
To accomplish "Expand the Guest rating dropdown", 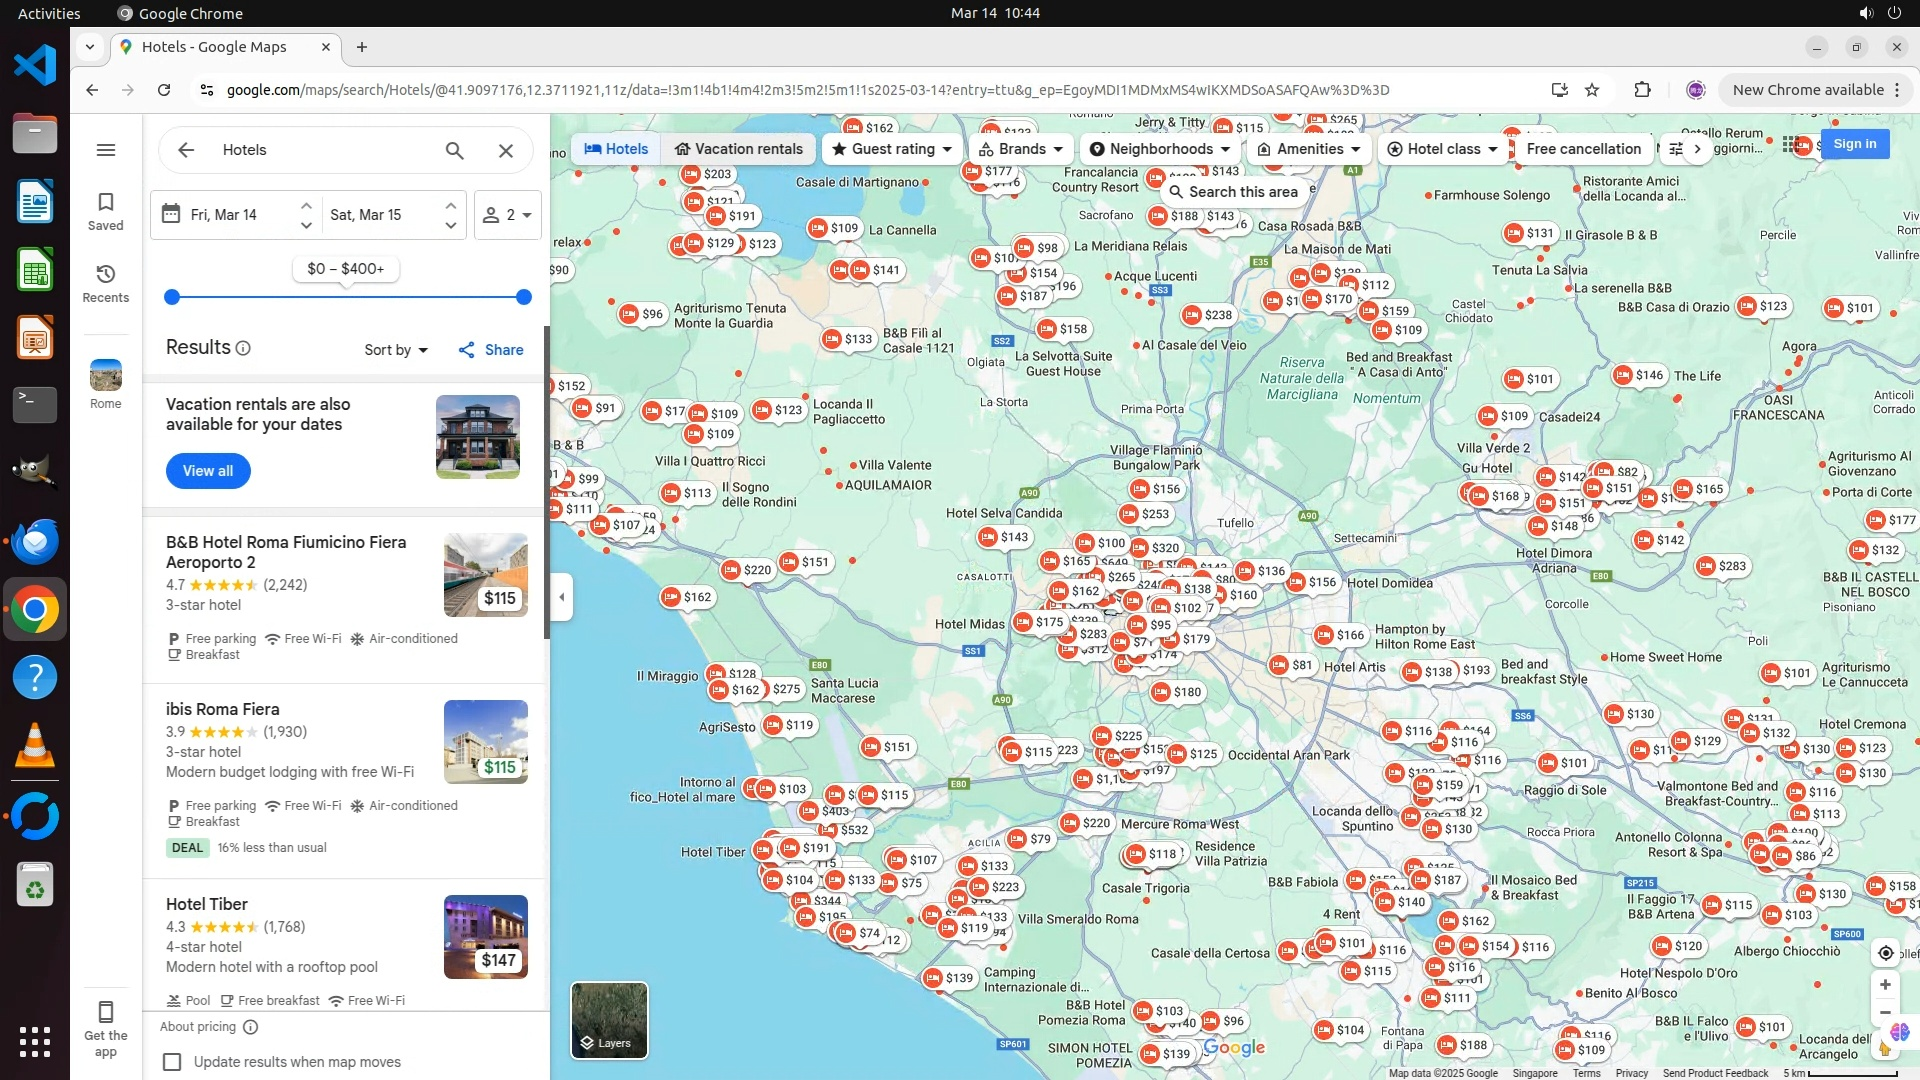I will click(891, 149).
